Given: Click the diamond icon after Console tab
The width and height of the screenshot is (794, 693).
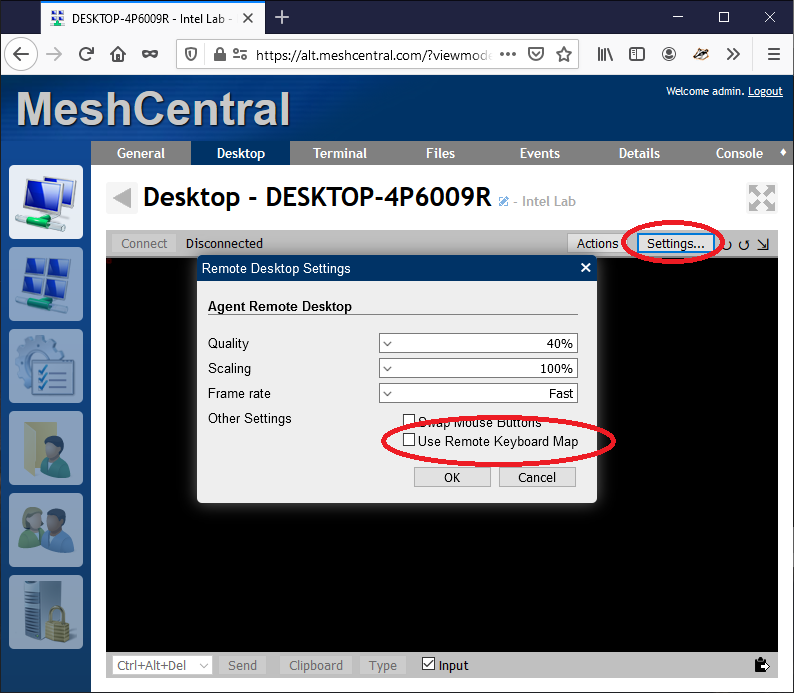Looking at the screenshot, I should 783,152.
